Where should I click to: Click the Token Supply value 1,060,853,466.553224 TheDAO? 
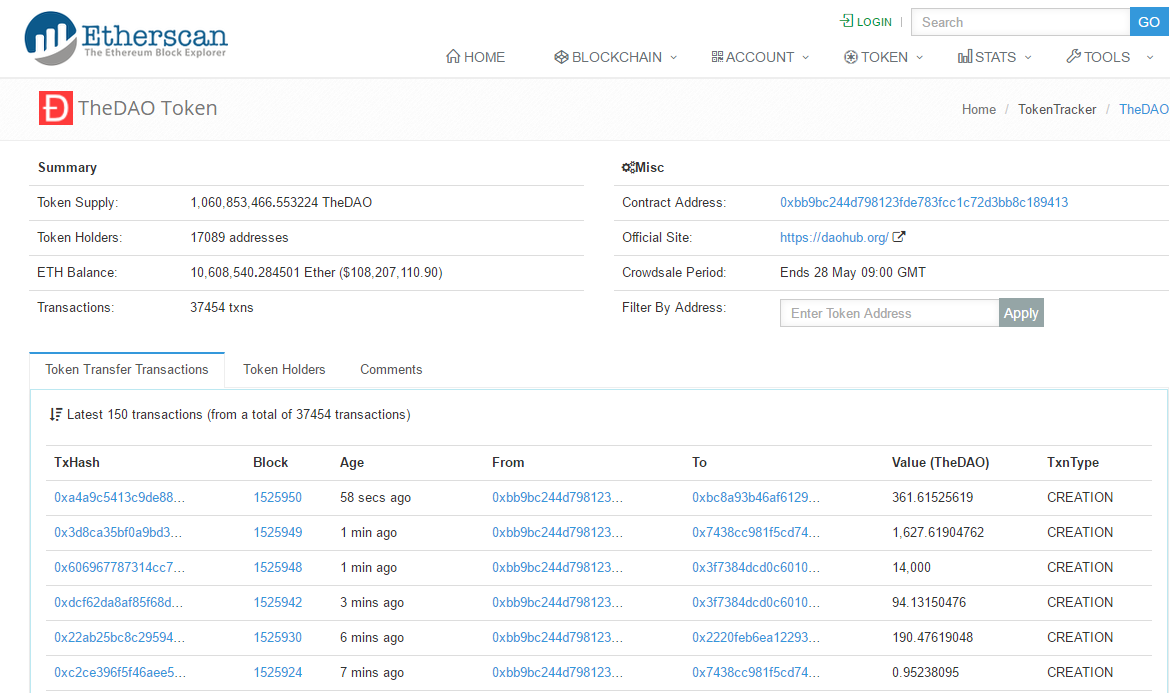click(x=281, y=203)
